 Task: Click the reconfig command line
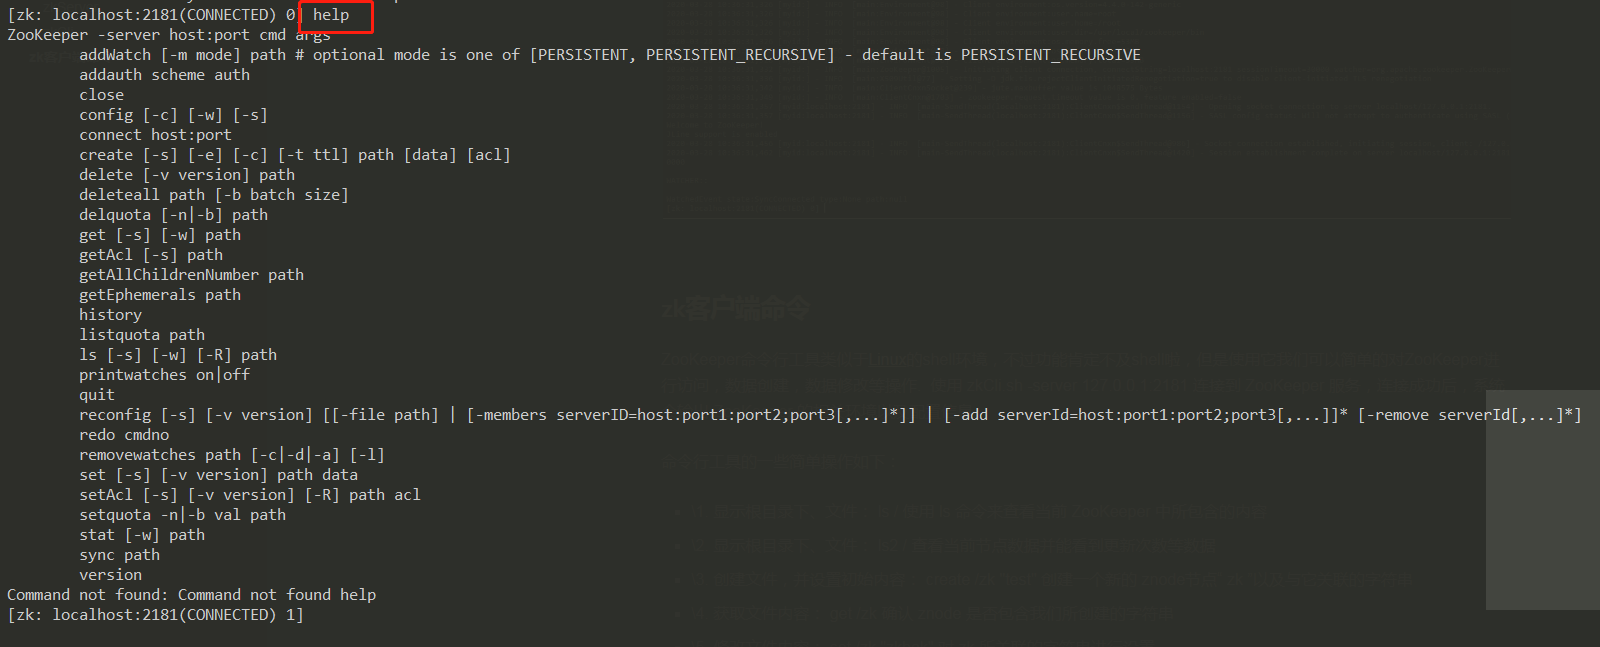tap(830, 415)
